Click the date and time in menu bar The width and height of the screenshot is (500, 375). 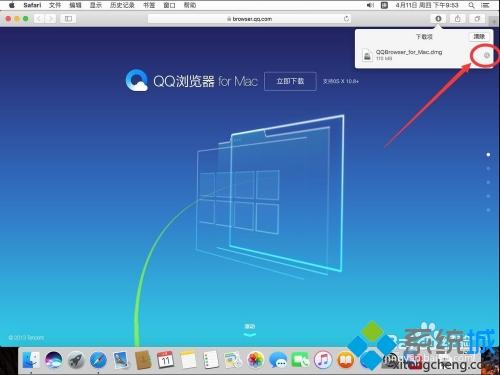click(427, 5)
